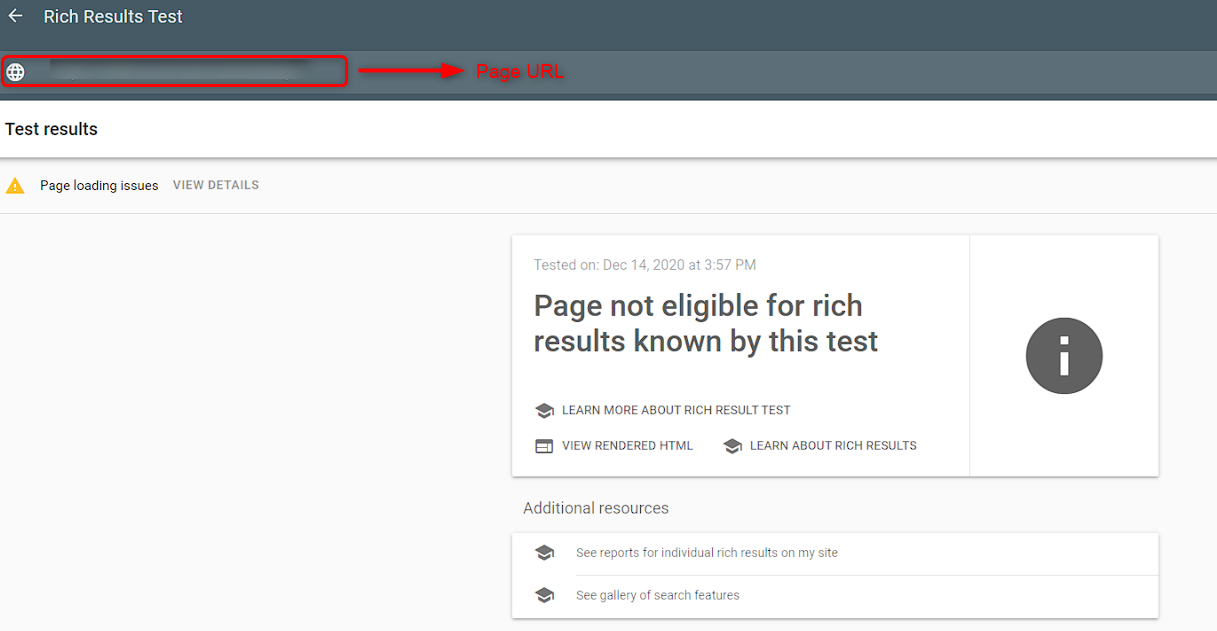The width and height of the screenshot is (1217, 631).
Task: Click the Rich Results Test title
Action: (x=113, y=16)
